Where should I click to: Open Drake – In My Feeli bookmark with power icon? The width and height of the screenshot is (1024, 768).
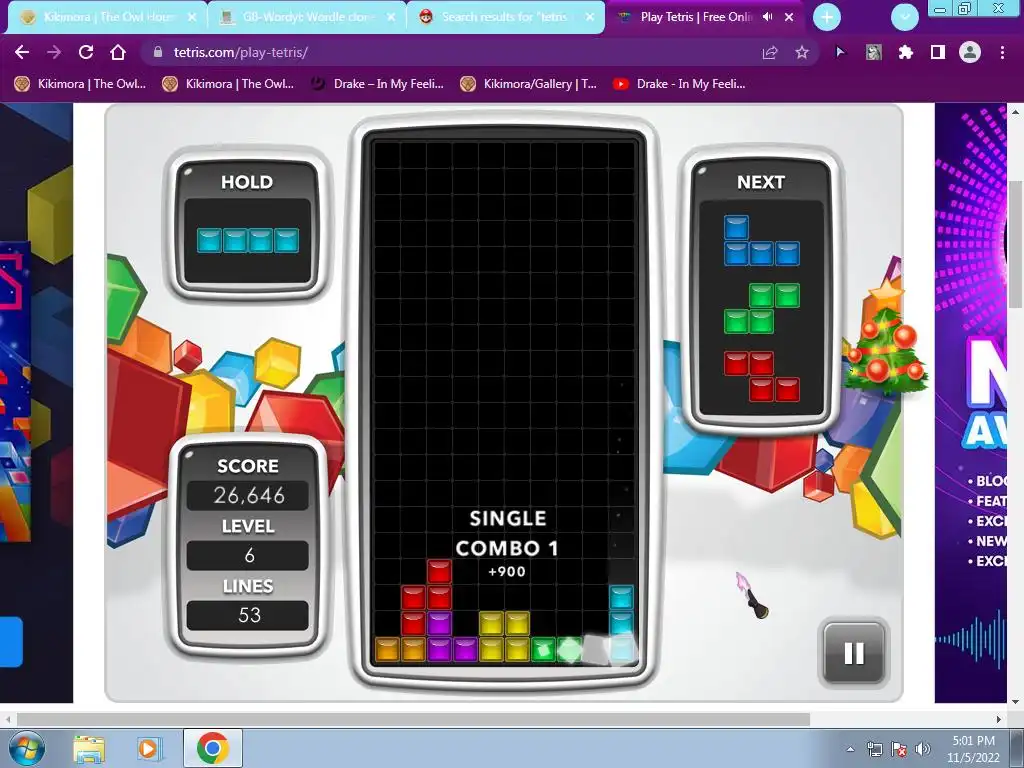377,84
